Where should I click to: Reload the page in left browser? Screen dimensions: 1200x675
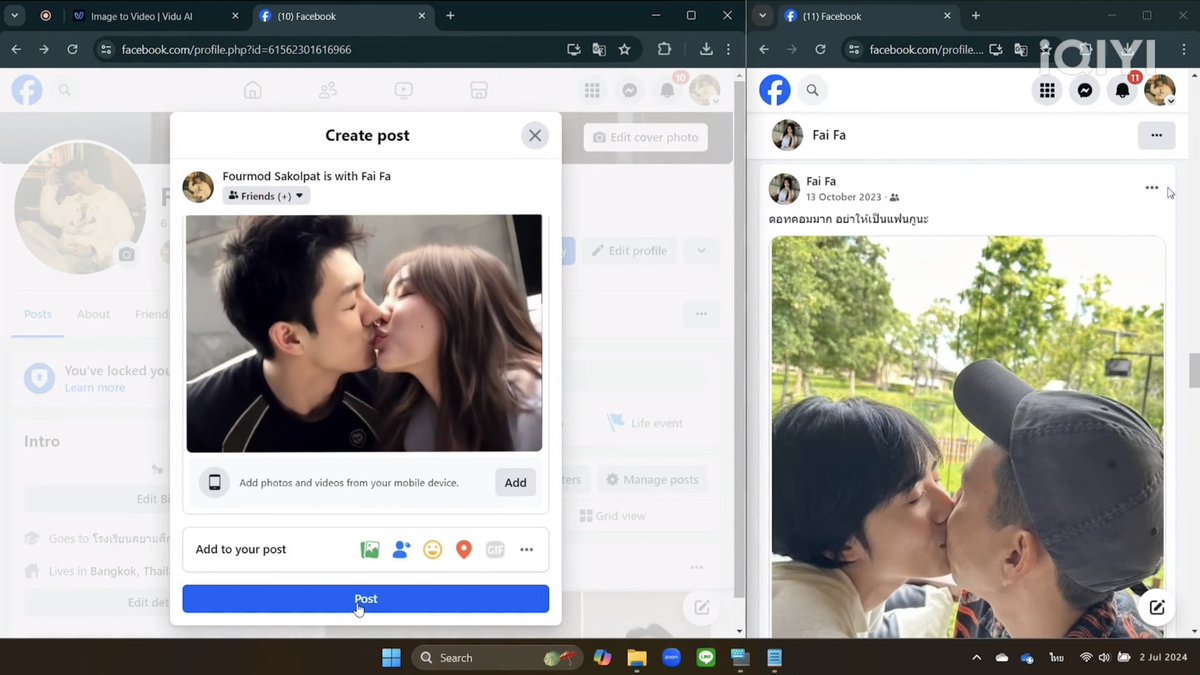click(72, 49)
